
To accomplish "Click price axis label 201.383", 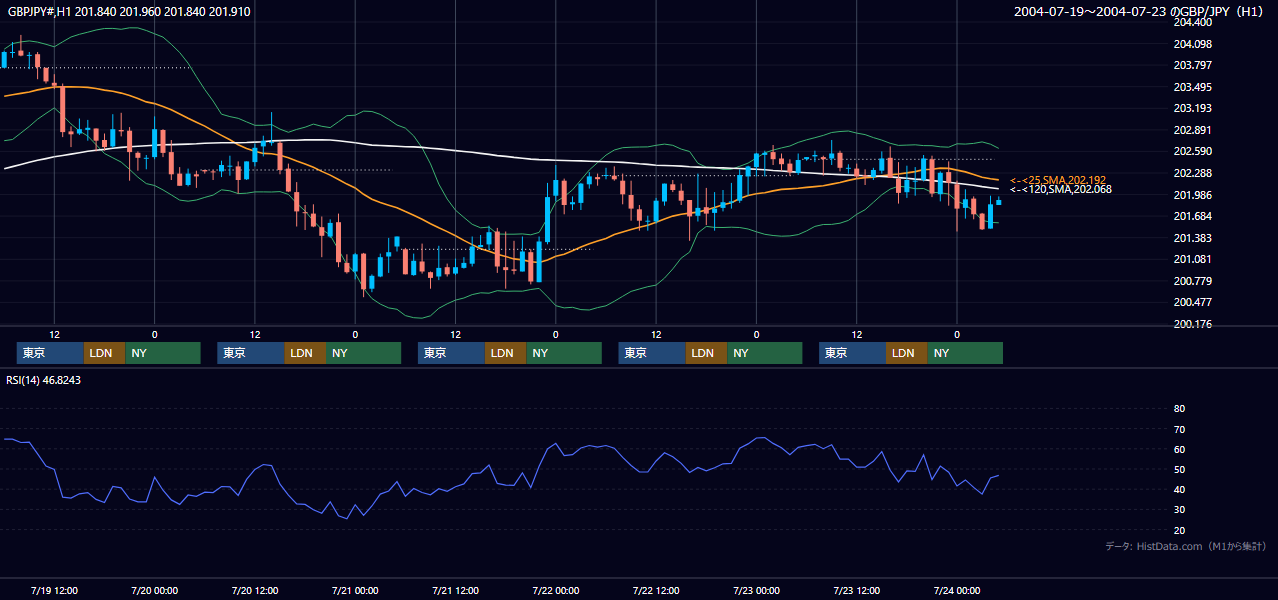I will pos(1191,238).
